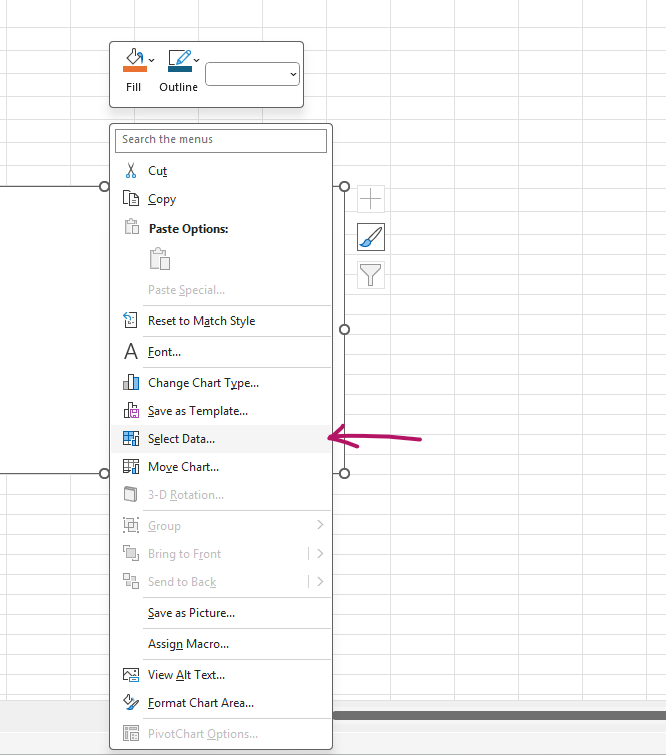Open the Font… dialog entry
The image size is (666, 755).
click(x=221, y=352)
